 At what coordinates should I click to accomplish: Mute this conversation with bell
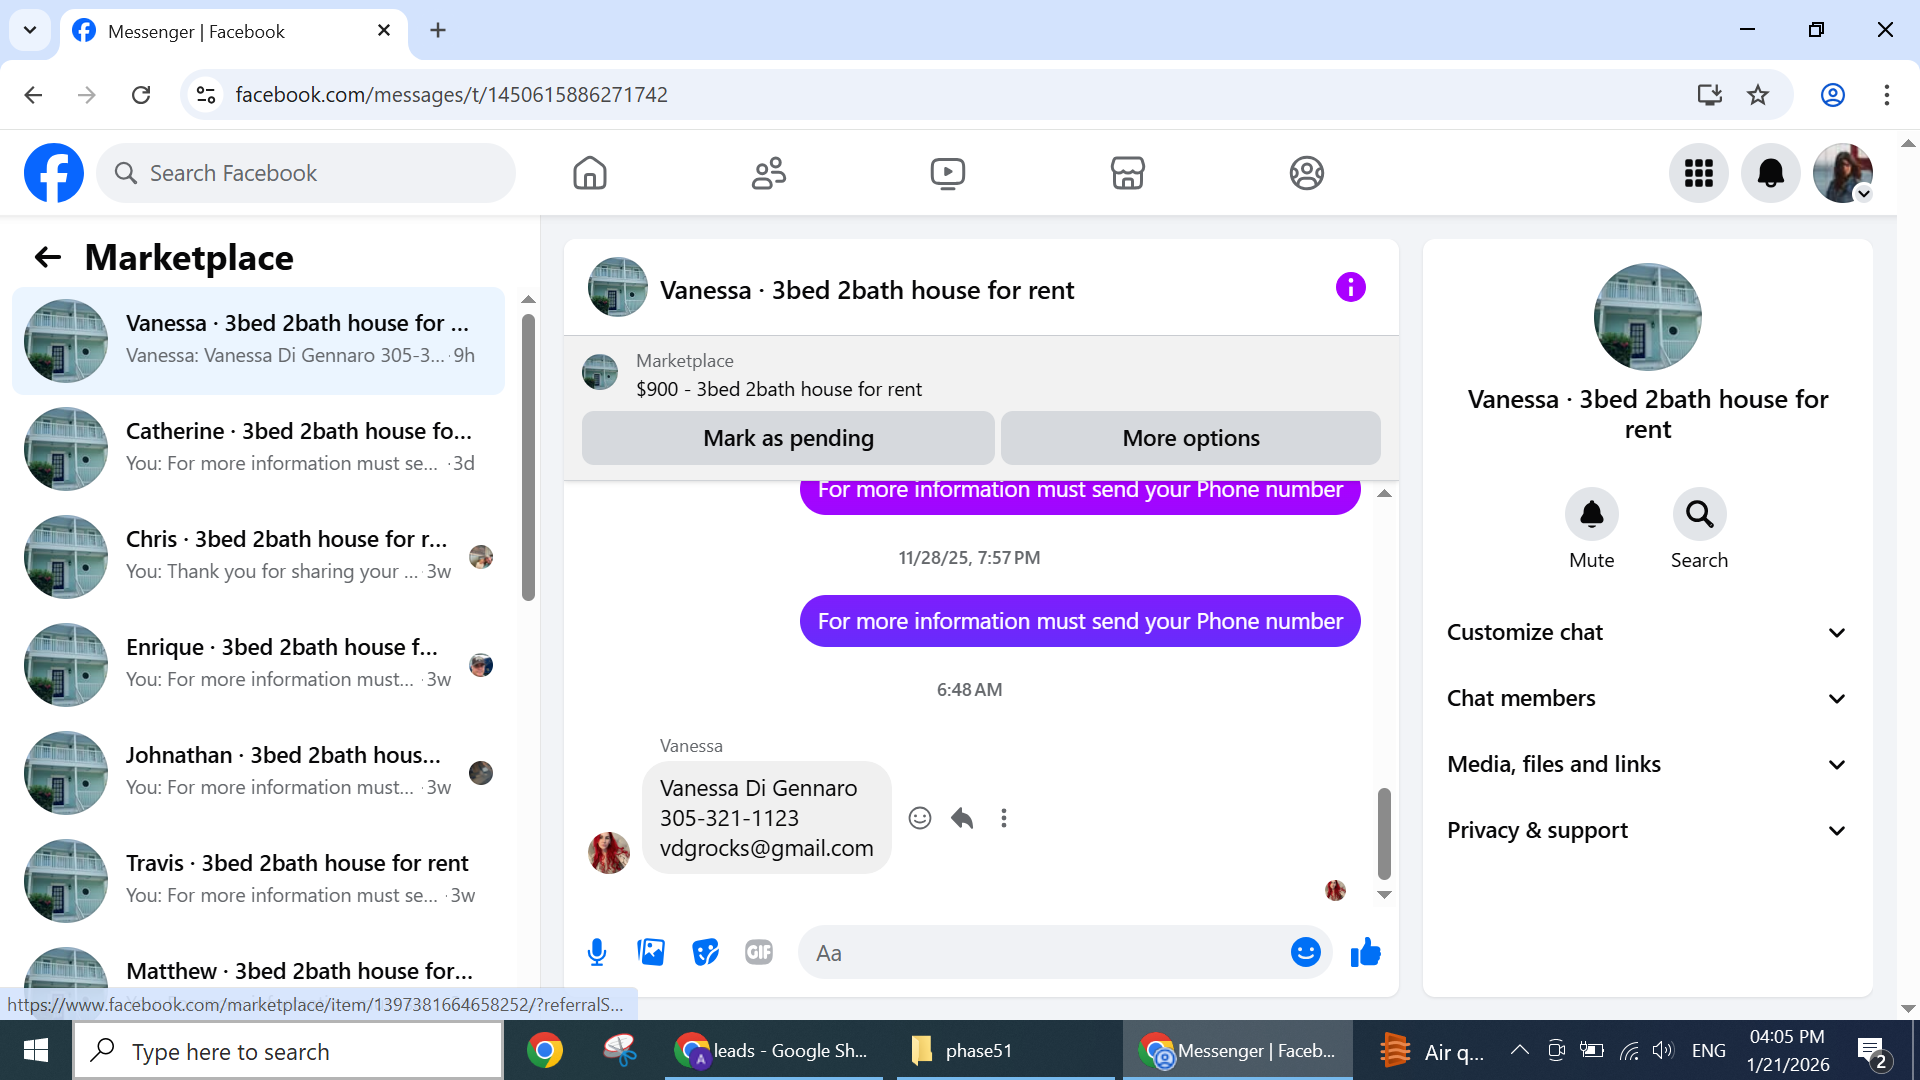click(1591, 514)
